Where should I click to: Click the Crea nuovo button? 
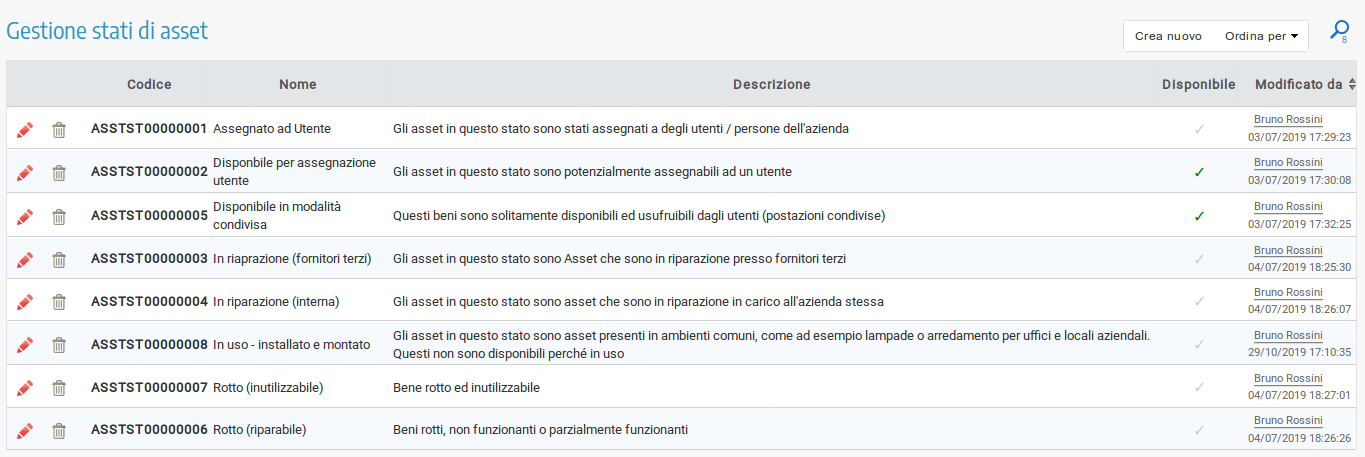point(1168,36)
